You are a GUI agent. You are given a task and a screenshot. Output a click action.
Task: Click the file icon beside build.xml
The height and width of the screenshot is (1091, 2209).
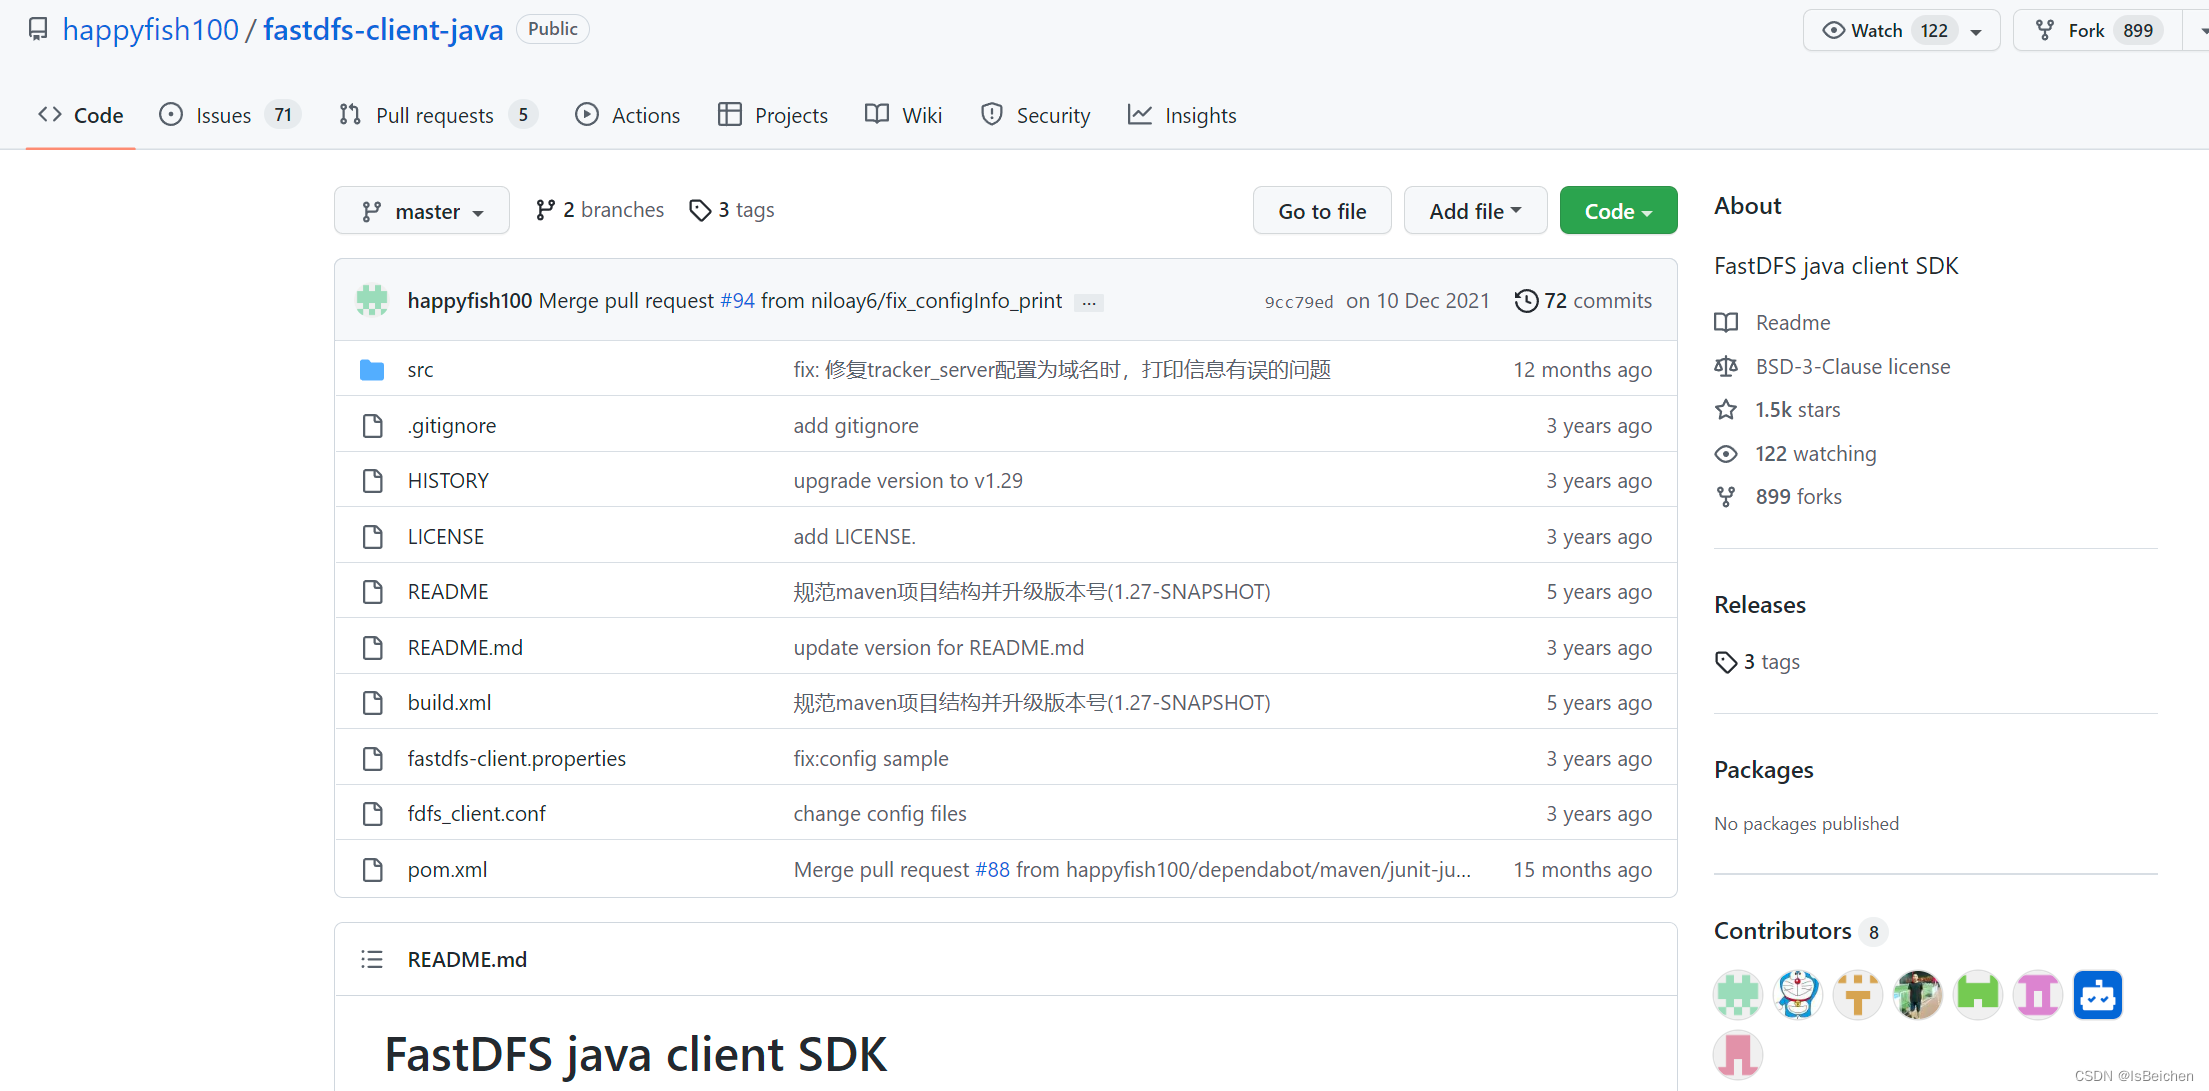click(372, 703)
